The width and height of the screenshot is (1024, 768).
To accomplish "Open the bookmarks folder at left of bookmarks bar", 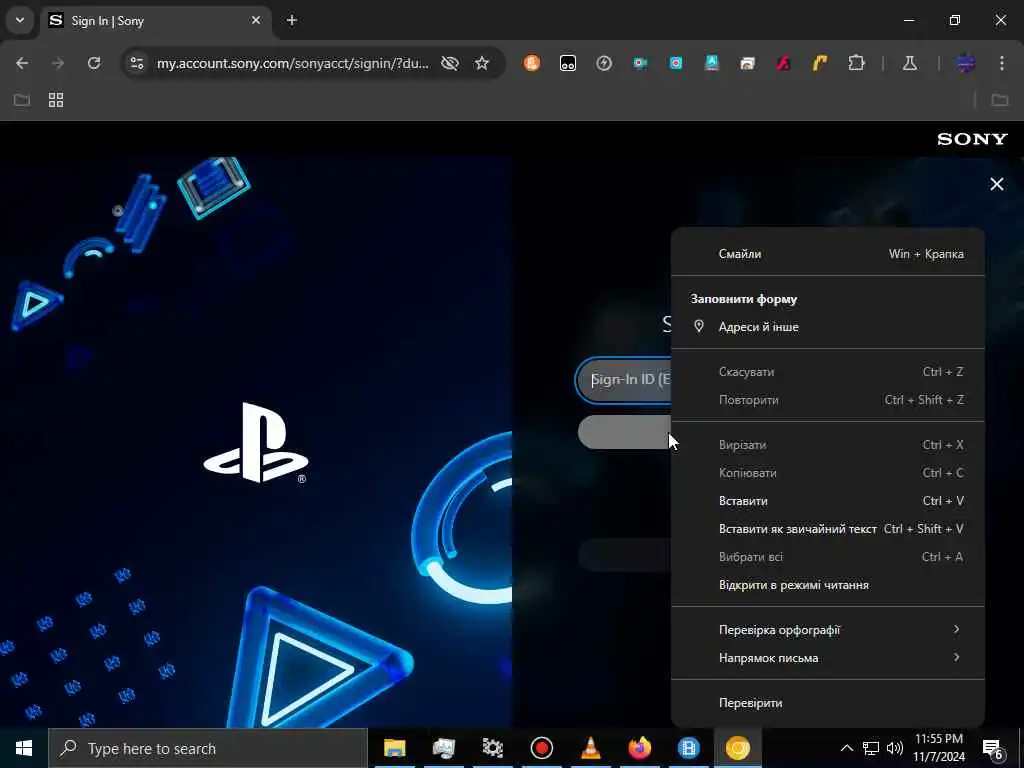I will (22, 100).
